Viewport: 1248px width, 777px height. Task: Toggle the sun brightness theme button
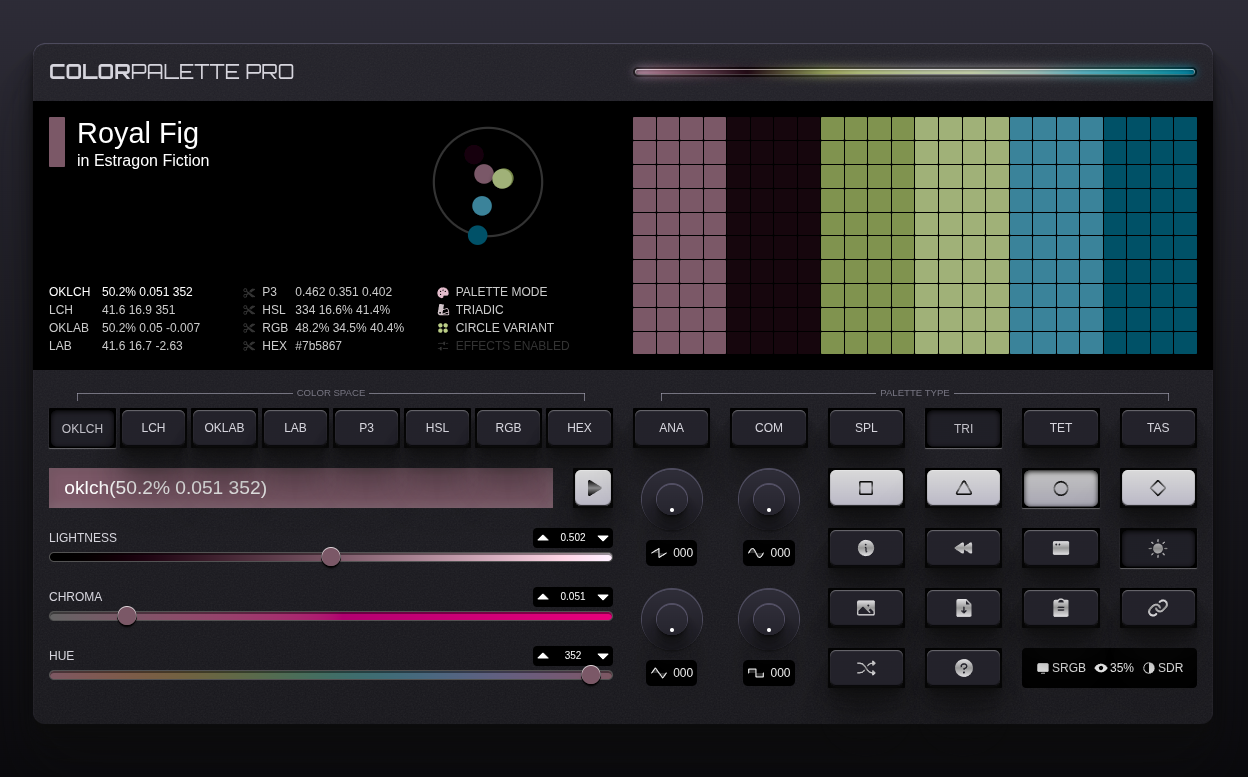[1158, 548]
